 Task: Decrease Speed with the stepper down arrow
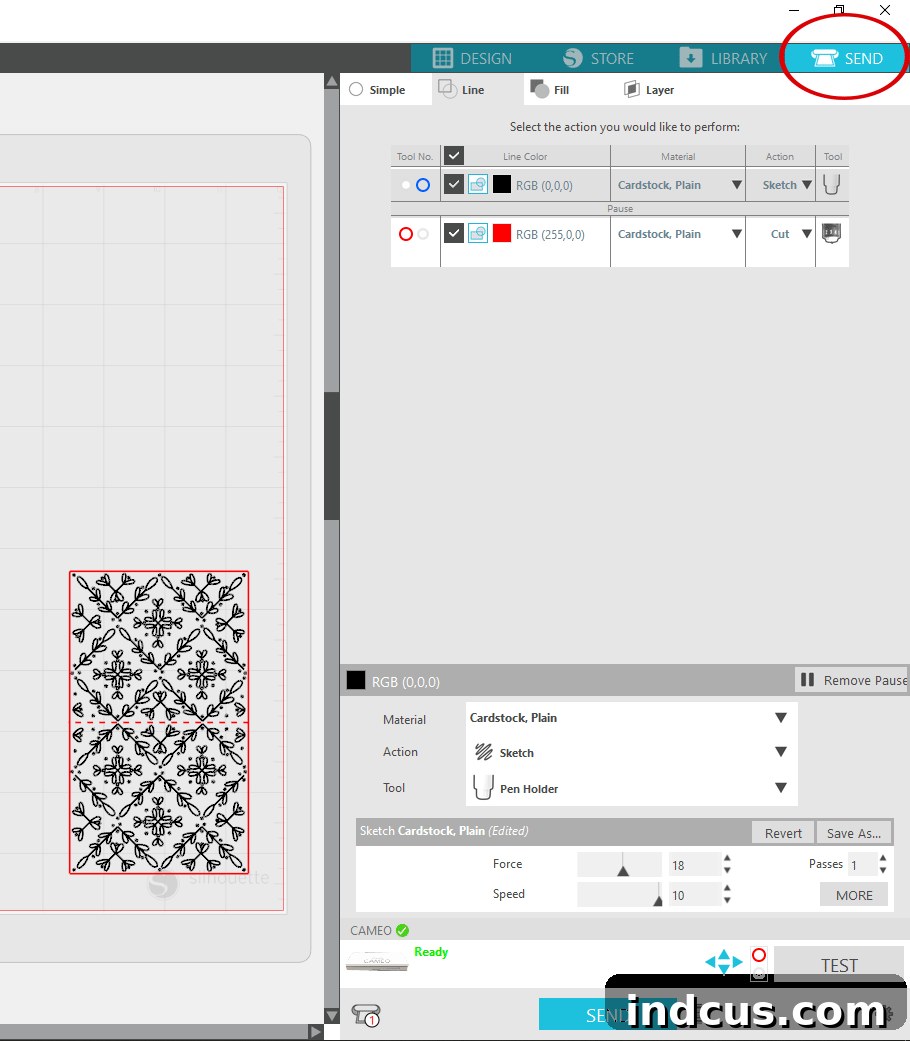727,901
